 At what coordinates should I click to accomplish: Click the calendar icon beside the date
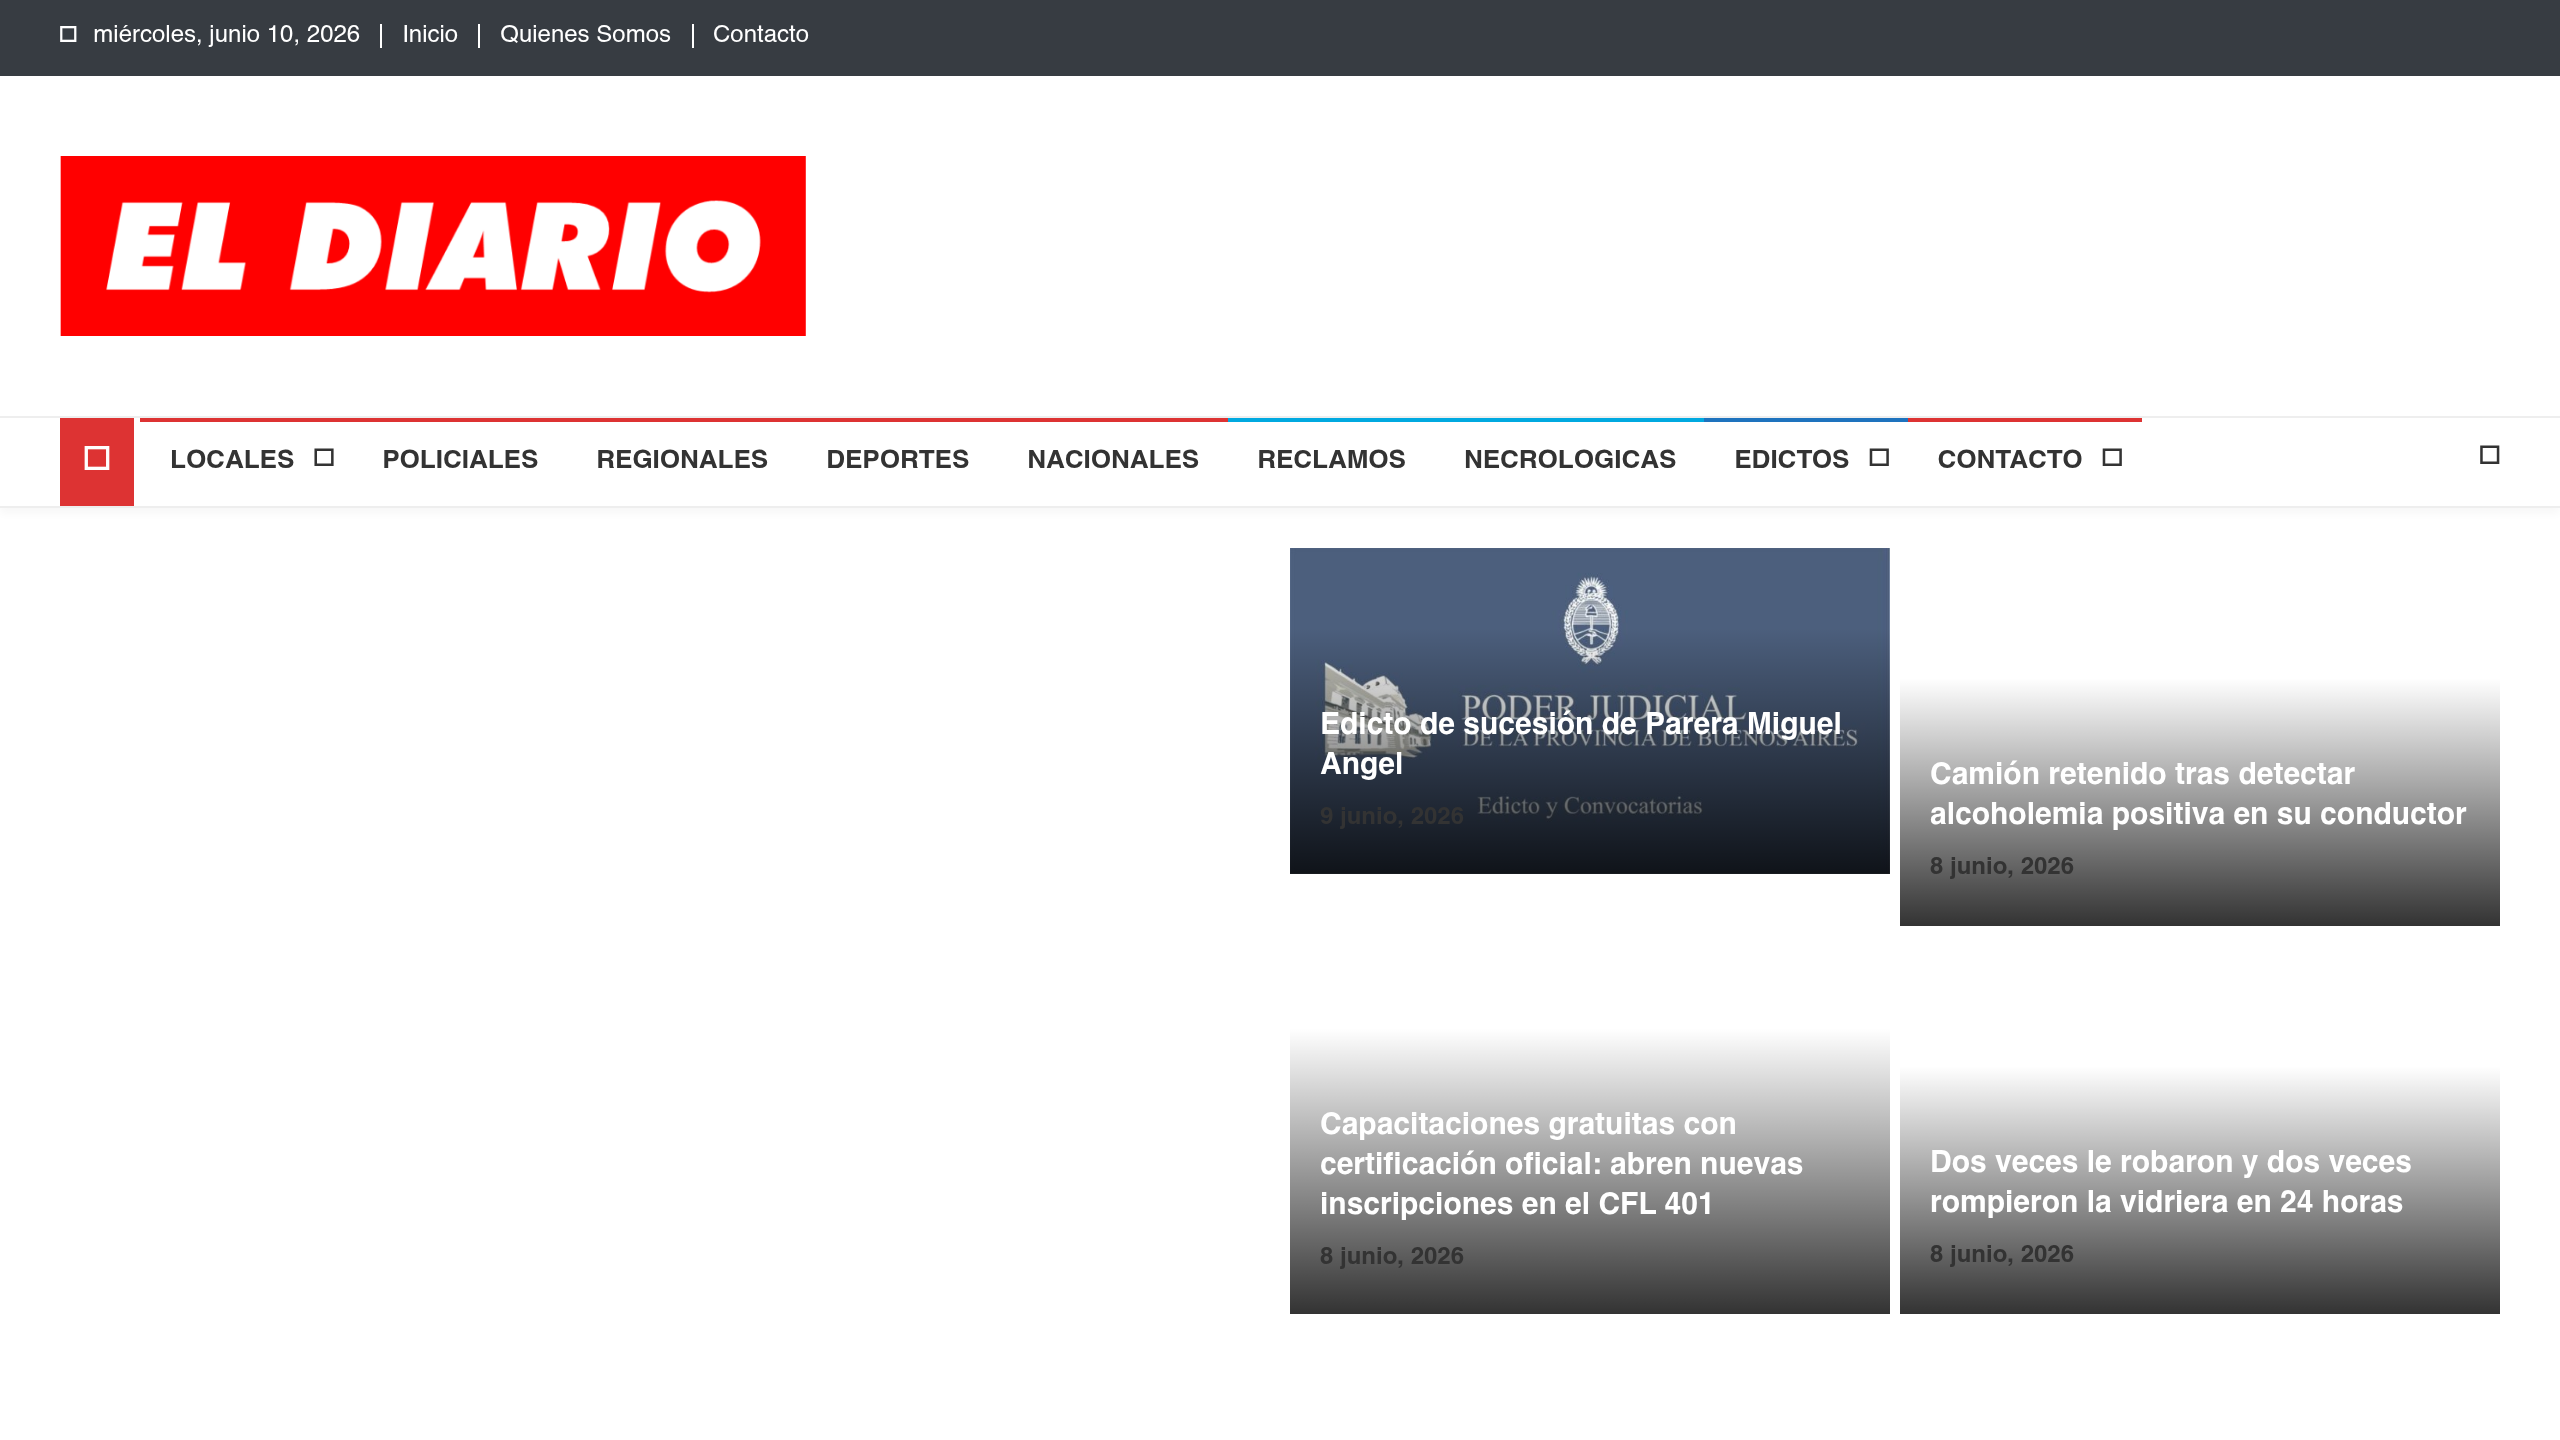68,34
